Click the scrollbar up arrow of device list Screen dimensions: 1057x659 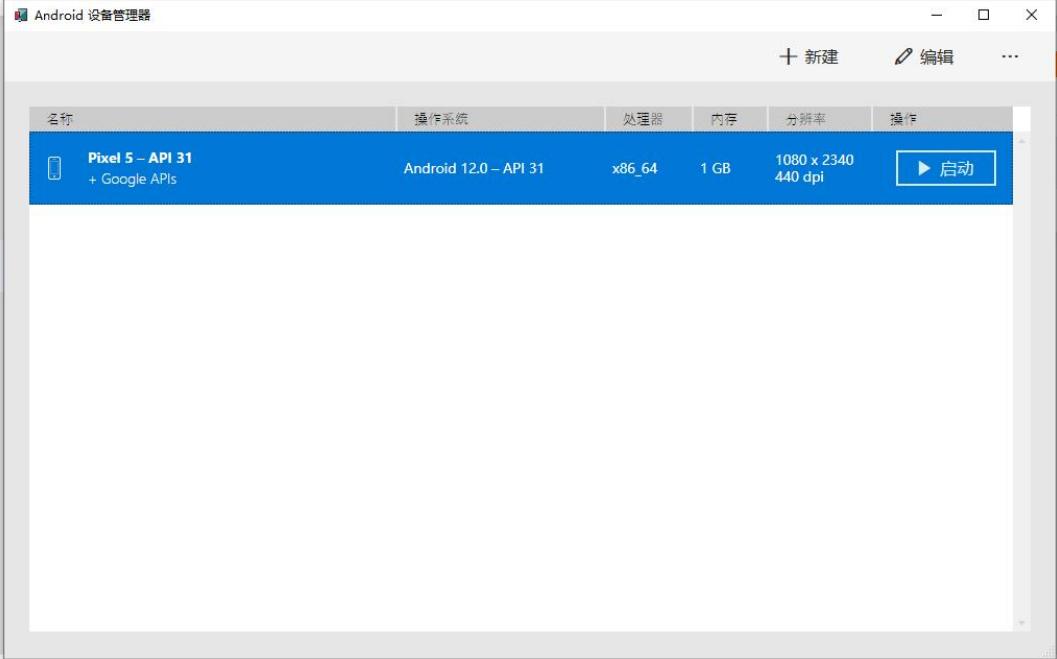[1022, 141]
